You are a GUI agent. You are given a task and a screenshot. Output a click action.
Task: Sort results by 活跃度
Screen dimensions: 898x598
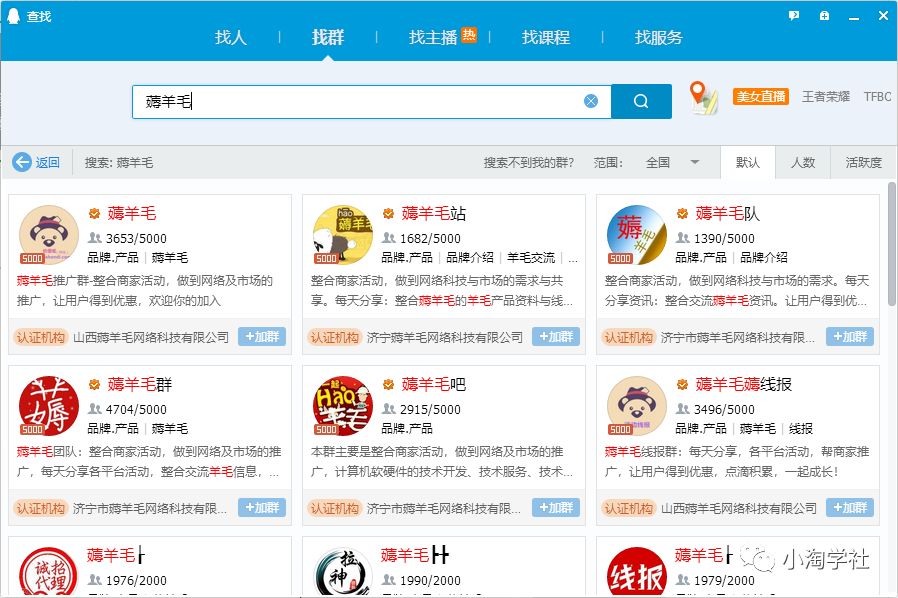[864, 163]
